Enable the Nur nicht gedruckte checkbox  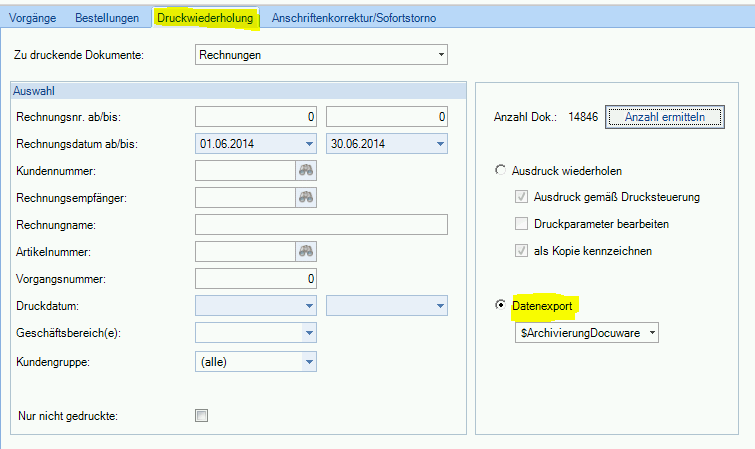(x=201, y=415)
